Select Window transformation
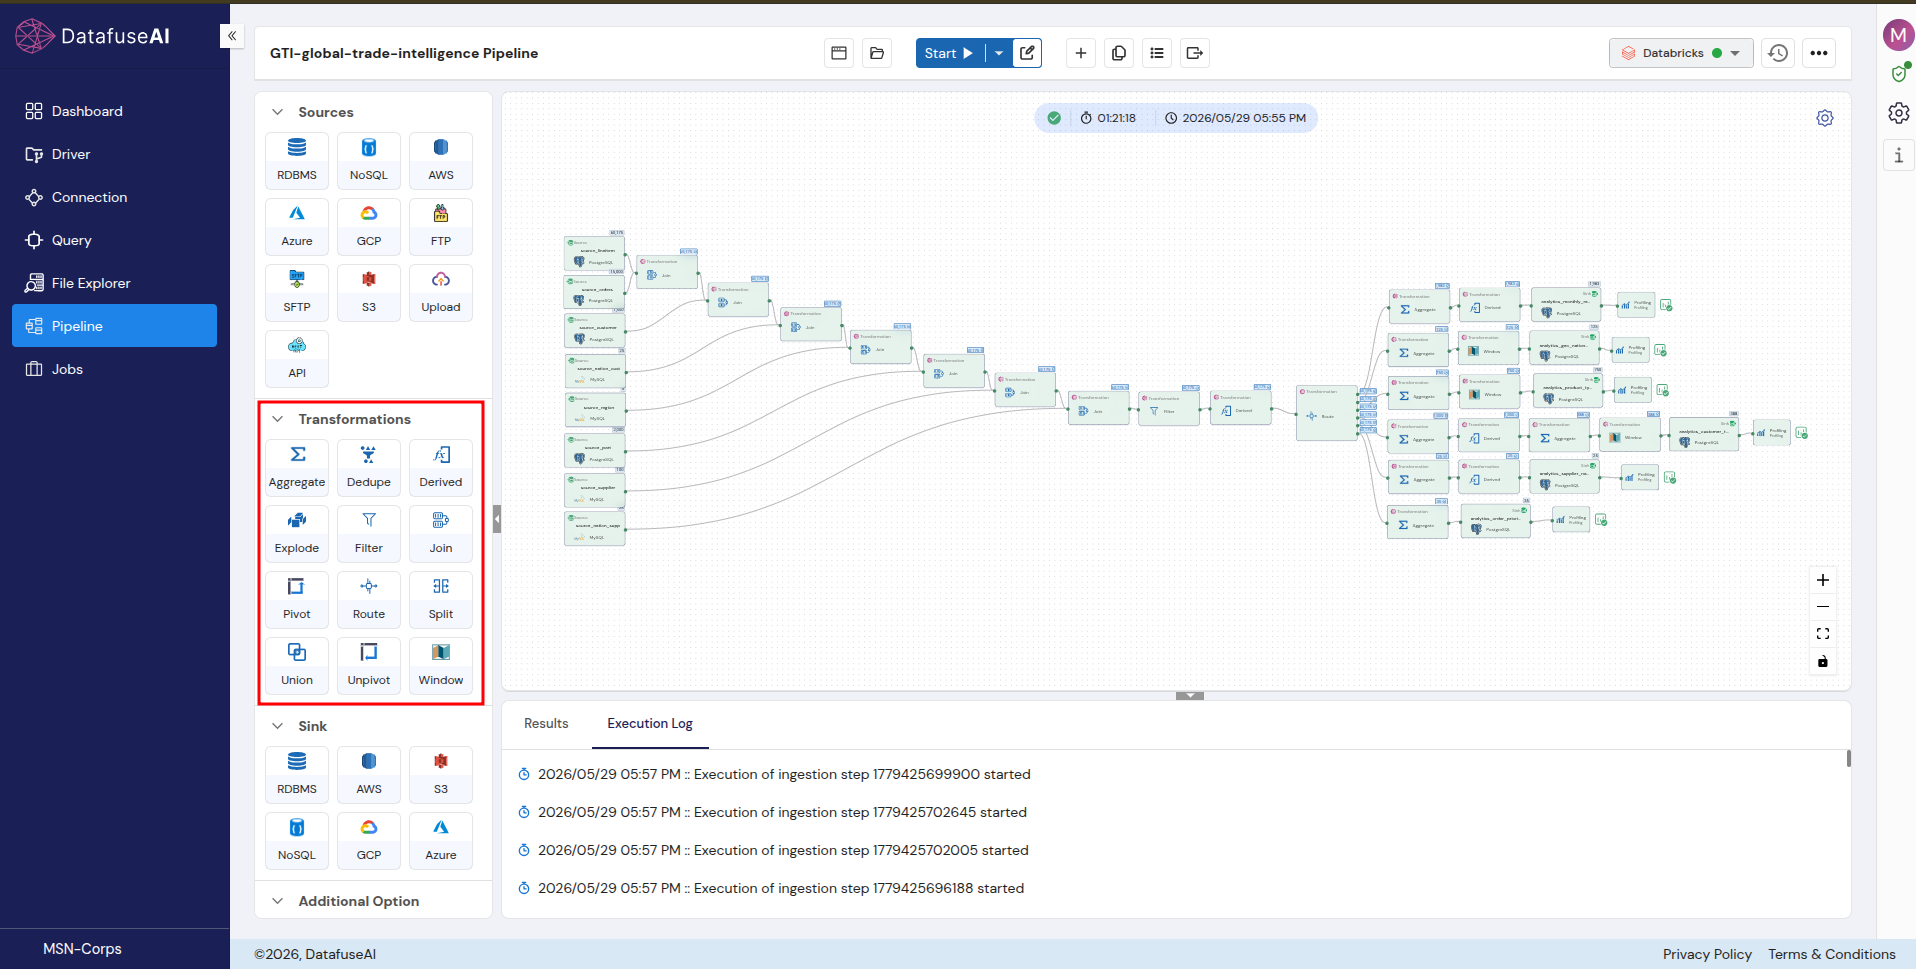The width and height of the screenshot is (1916, 969). tap(441, 665)
